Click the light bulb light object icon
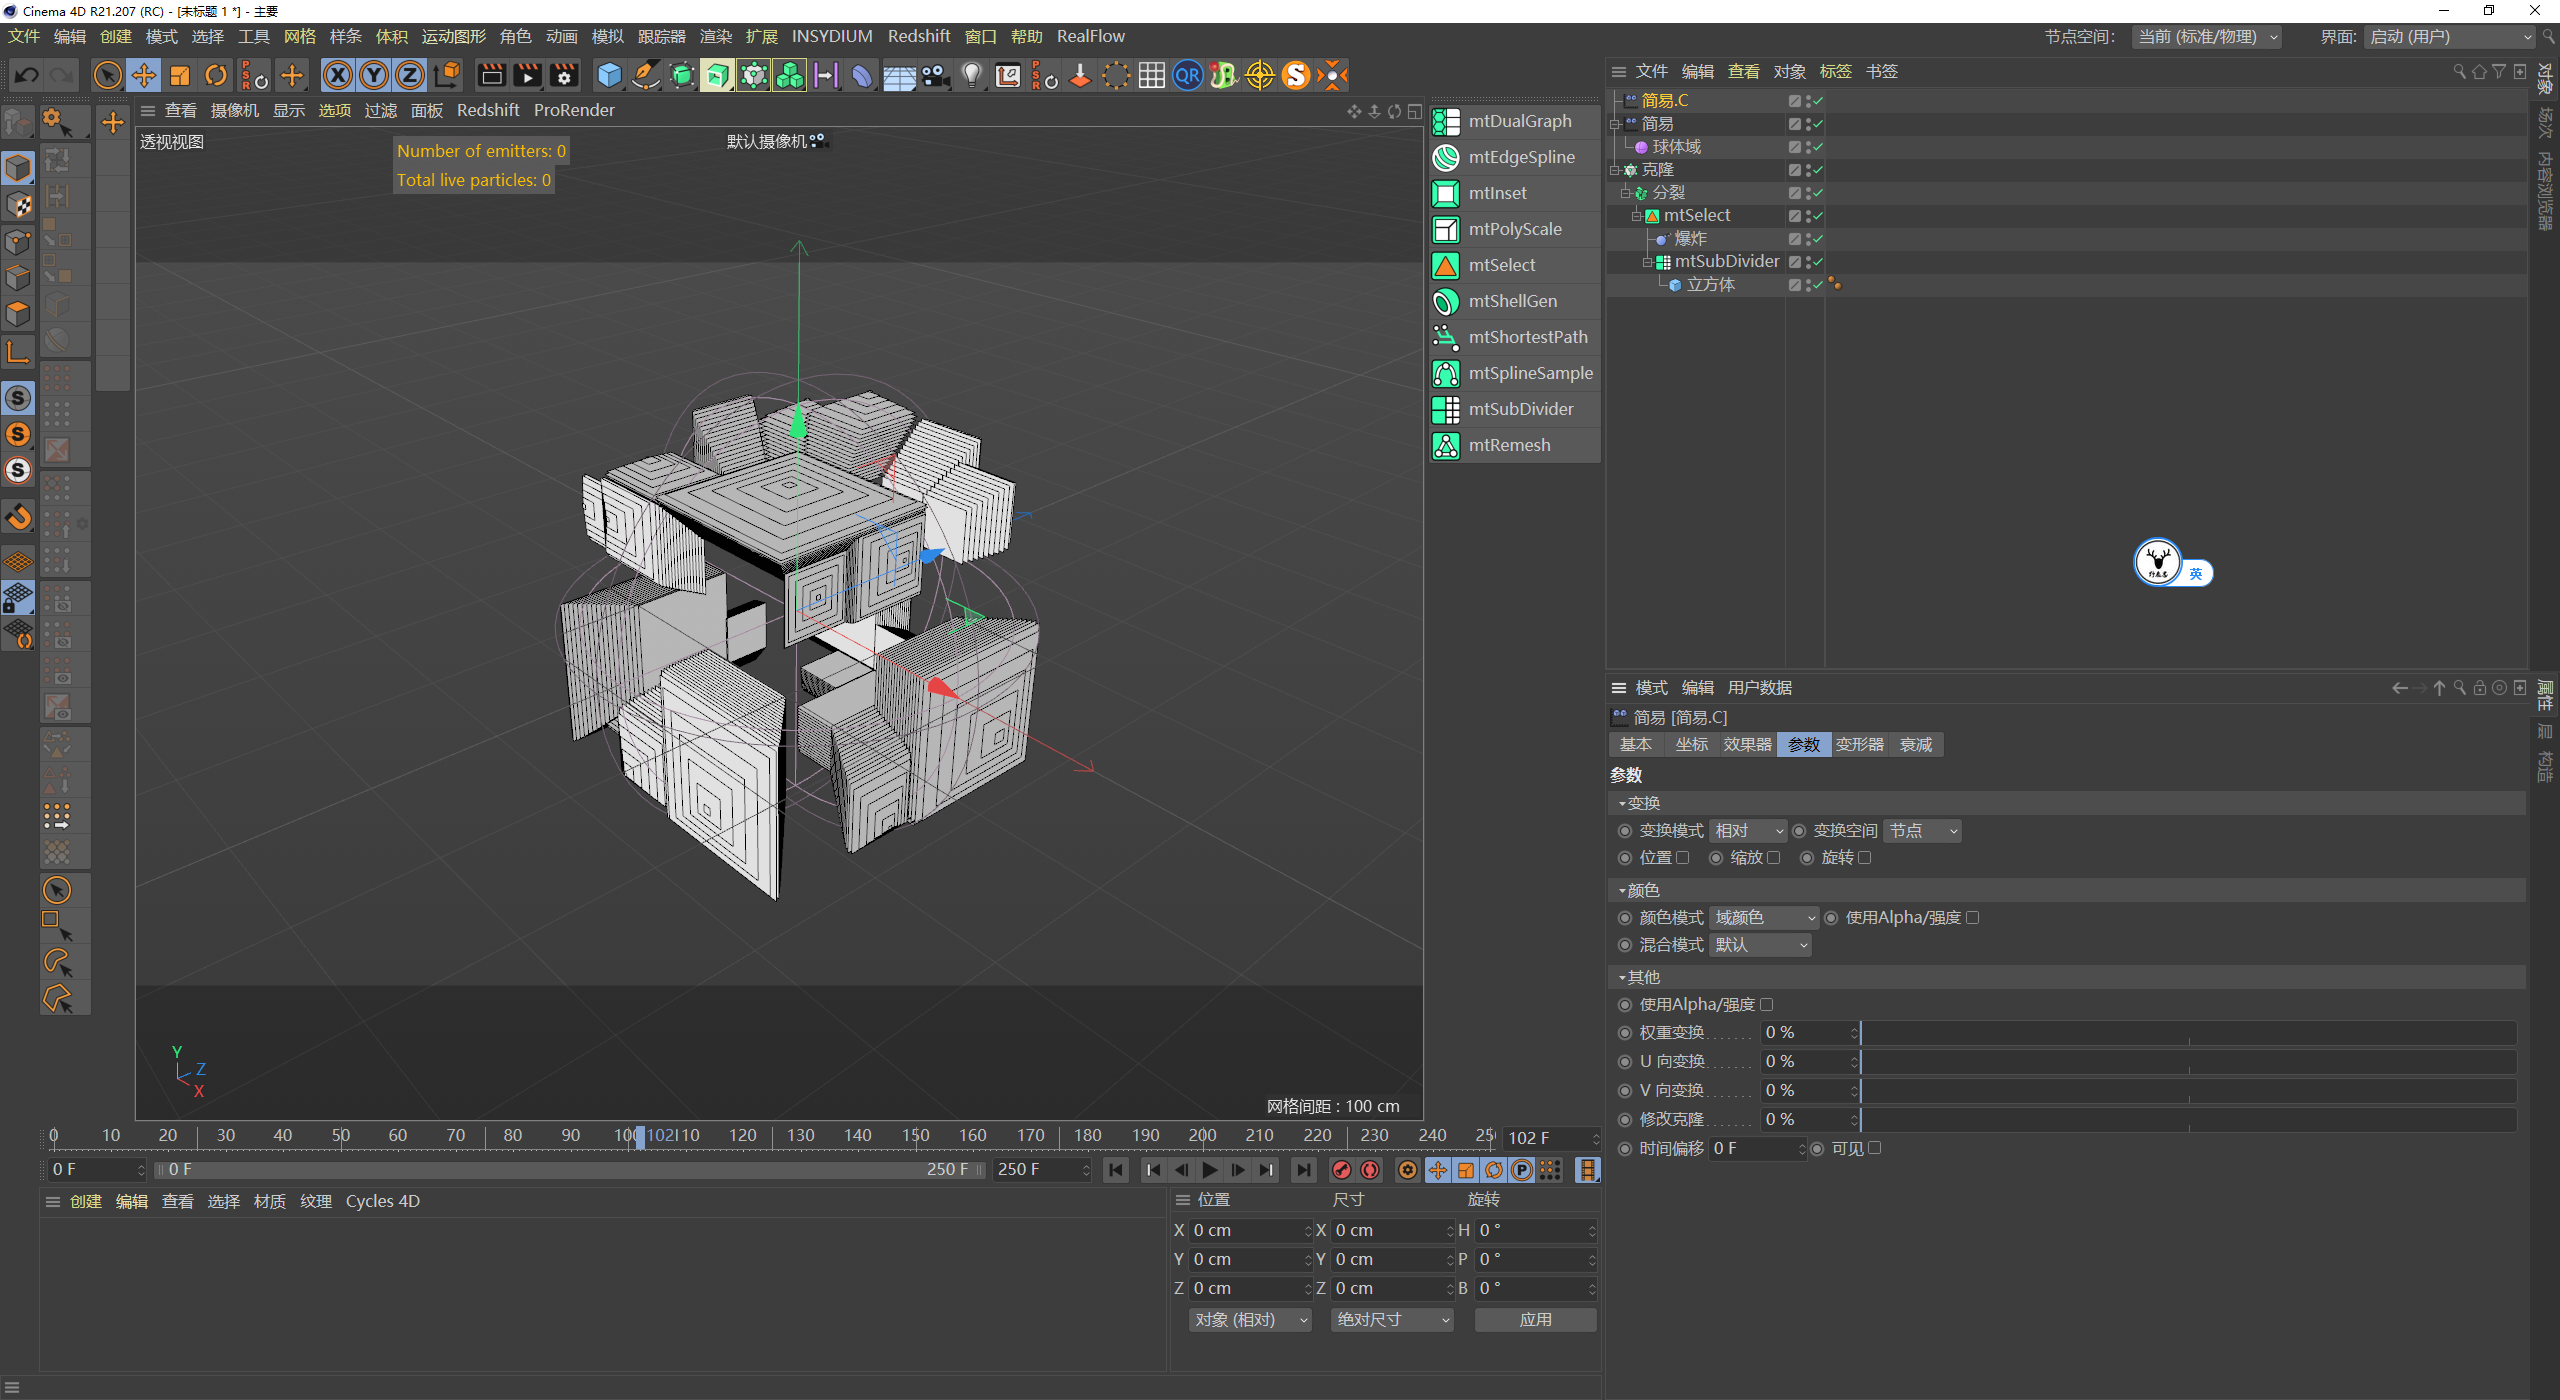2560x1400 pixels. coord(971,75)
